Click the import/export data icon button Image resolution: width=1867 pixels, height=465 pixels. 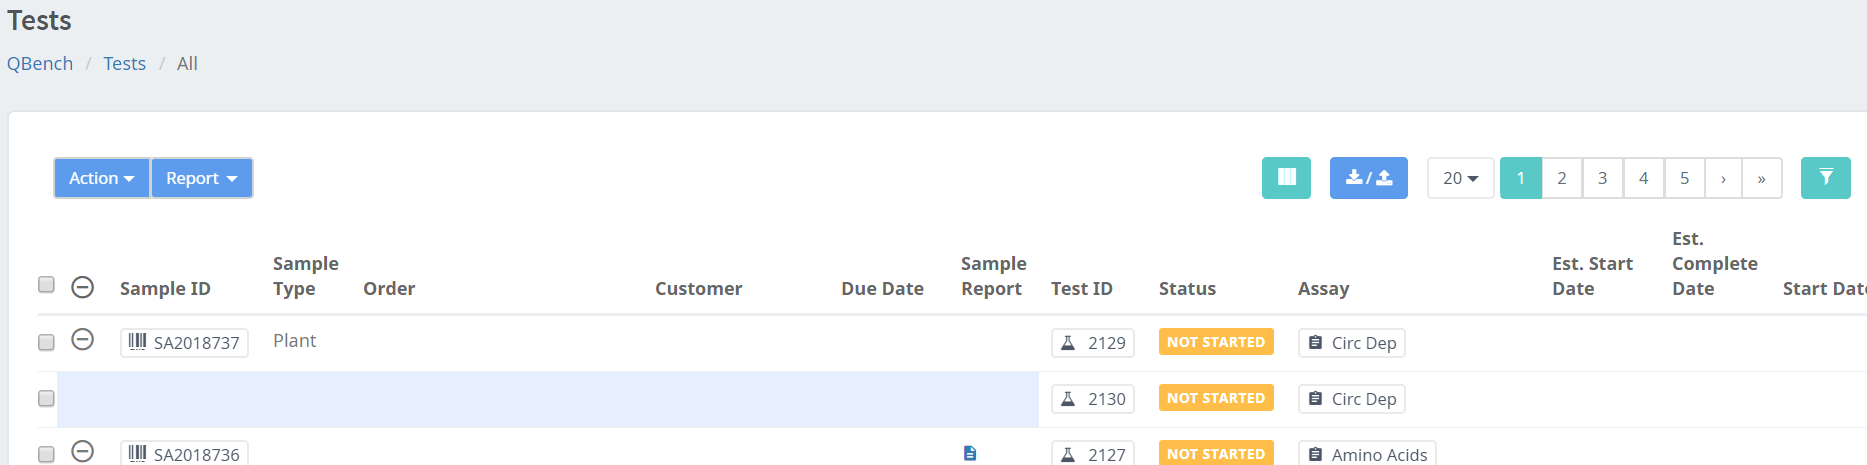[x=1368, y=178]
